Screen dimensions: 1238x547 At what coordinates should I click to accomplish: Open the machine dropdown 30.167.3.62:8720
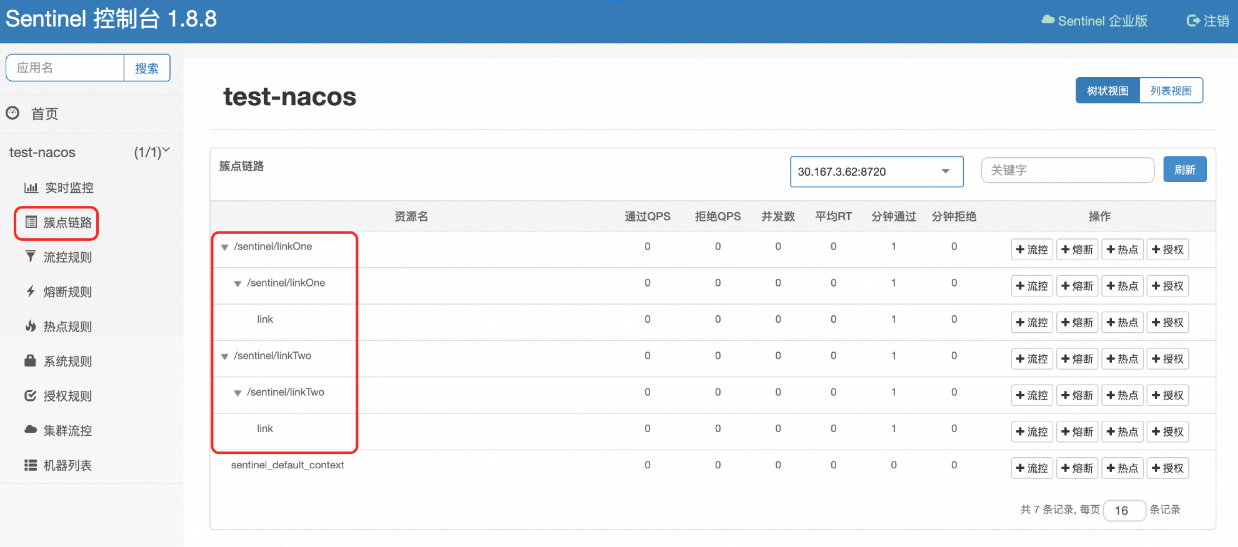click(x=875, y=171)
